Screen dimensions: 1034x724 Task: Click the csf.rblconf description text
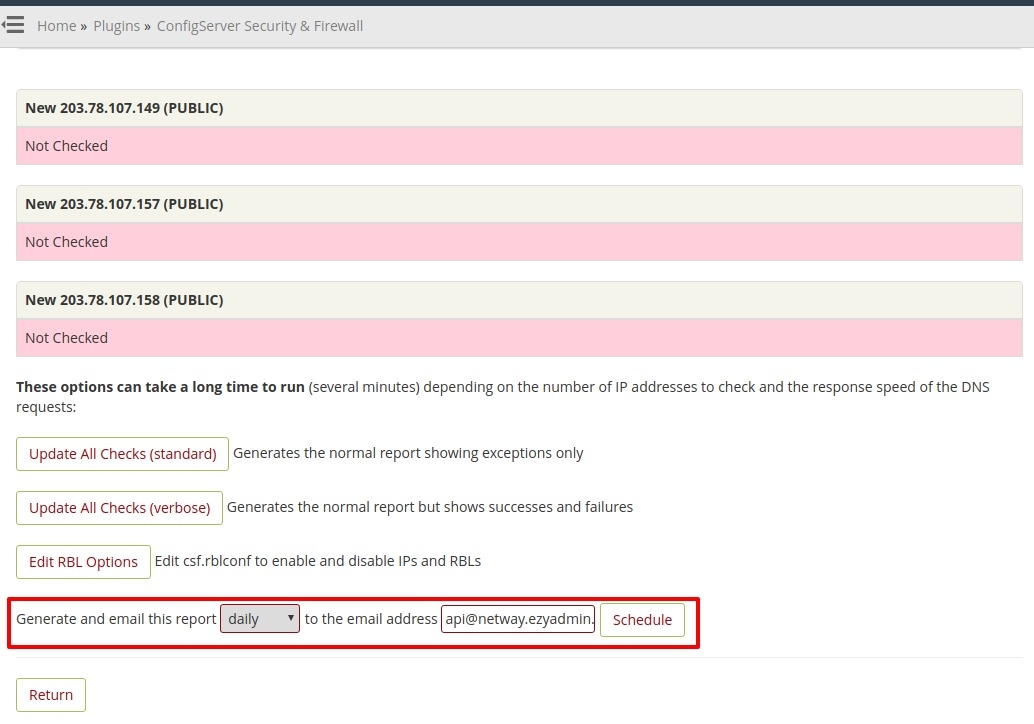tap(318, 561)
